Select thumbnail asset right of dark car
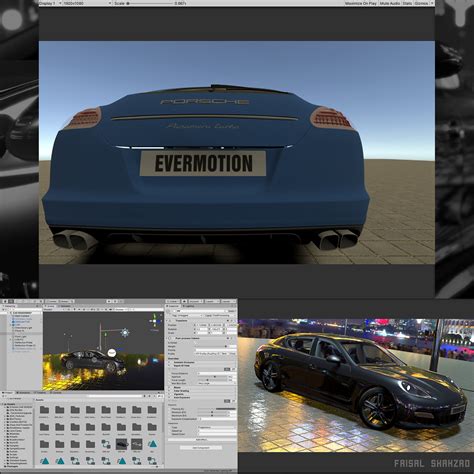 click(137, 444)
